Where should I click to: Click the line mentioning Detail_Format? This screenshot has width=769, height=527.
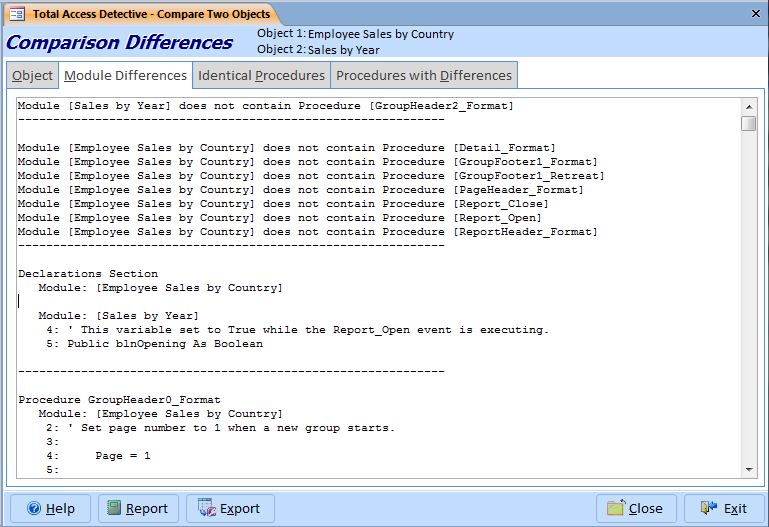[x=286, y=148]
